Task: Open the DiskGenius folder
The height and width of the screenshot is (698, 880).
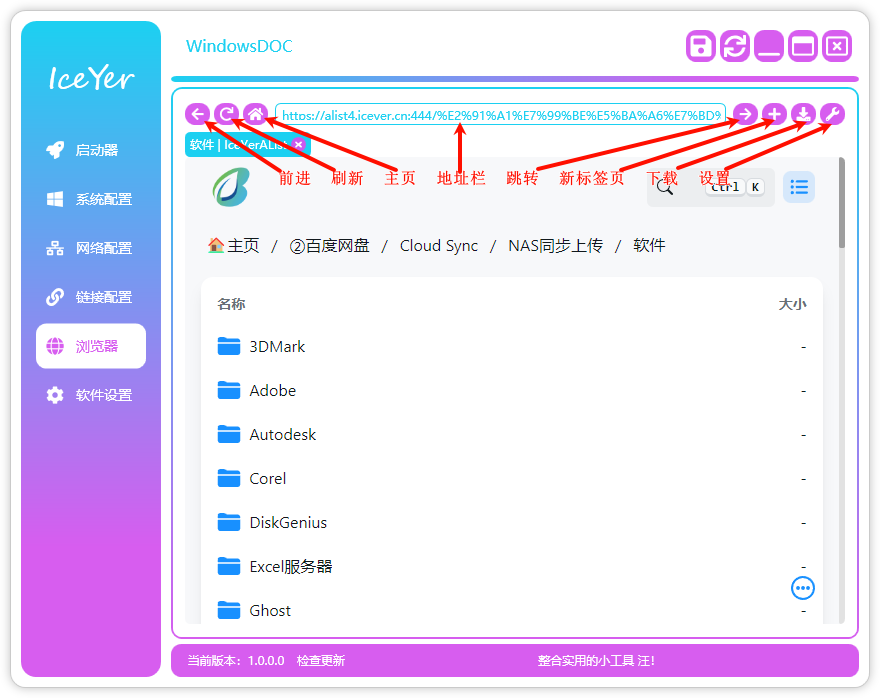Action: click(x=512, y=522)
